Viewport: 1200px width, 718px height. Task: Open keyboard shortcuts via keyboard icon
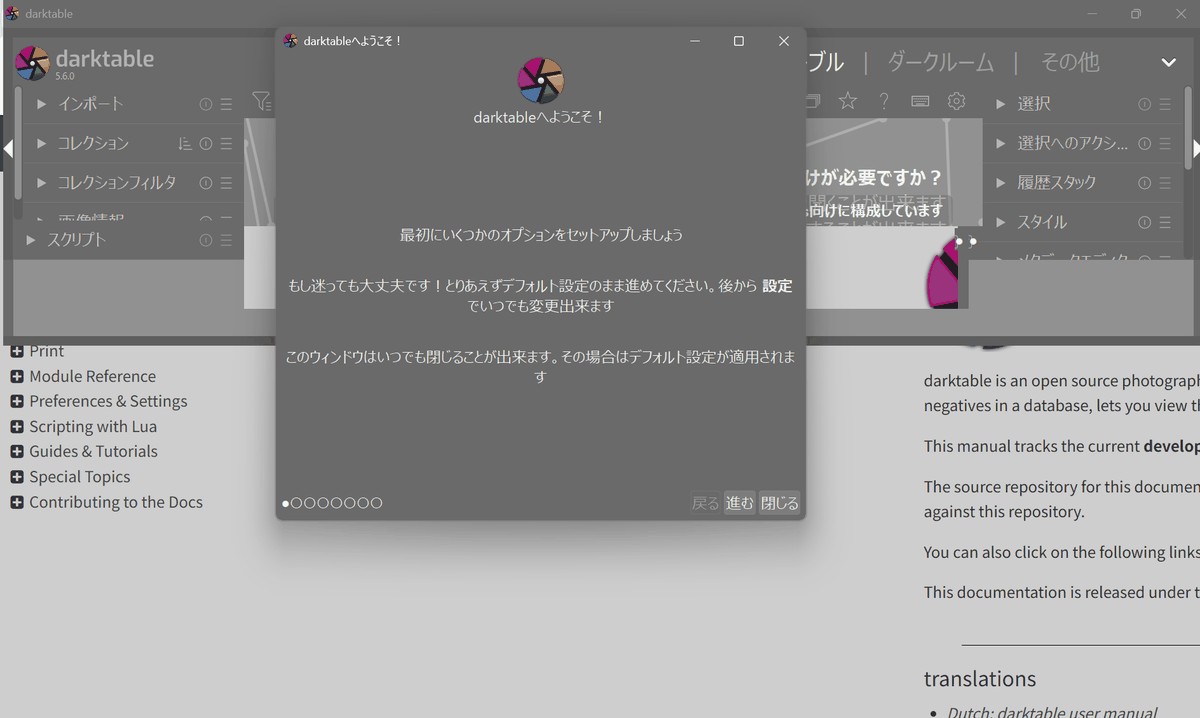pyautogui.click(x=920, y=101)
